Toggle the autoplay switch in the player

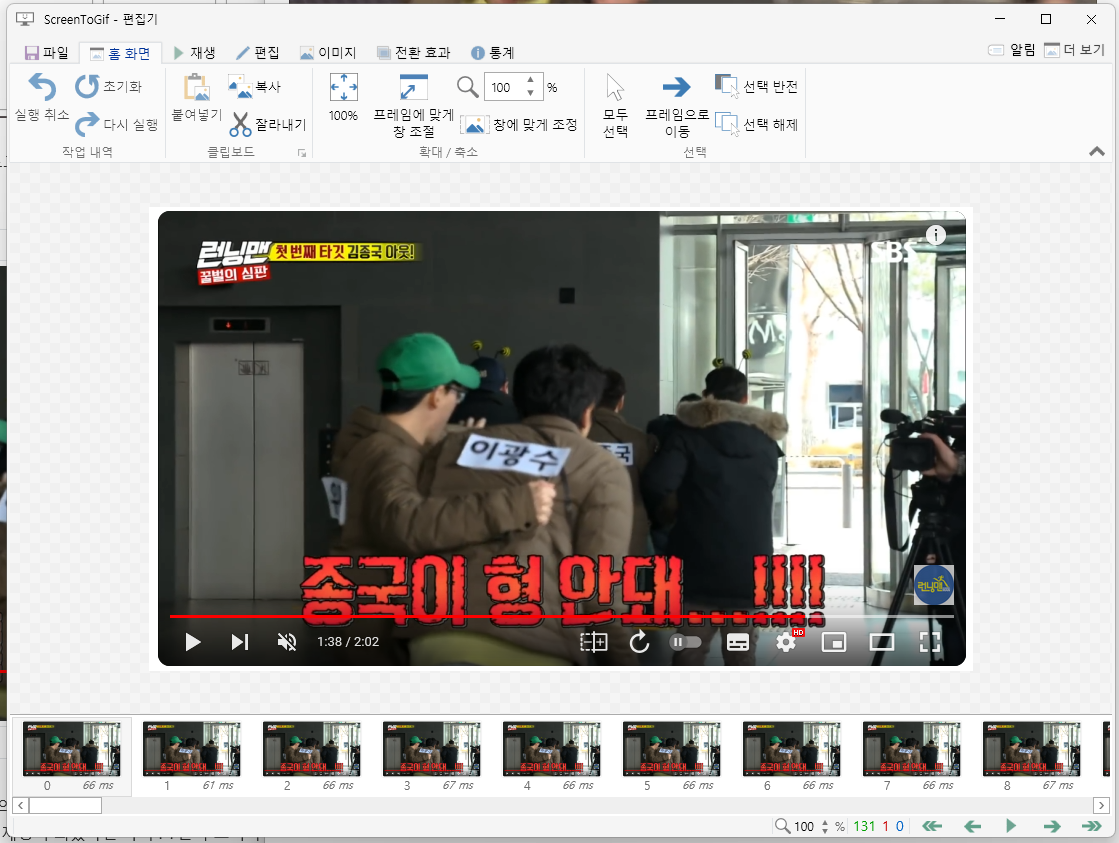point(686,642)
